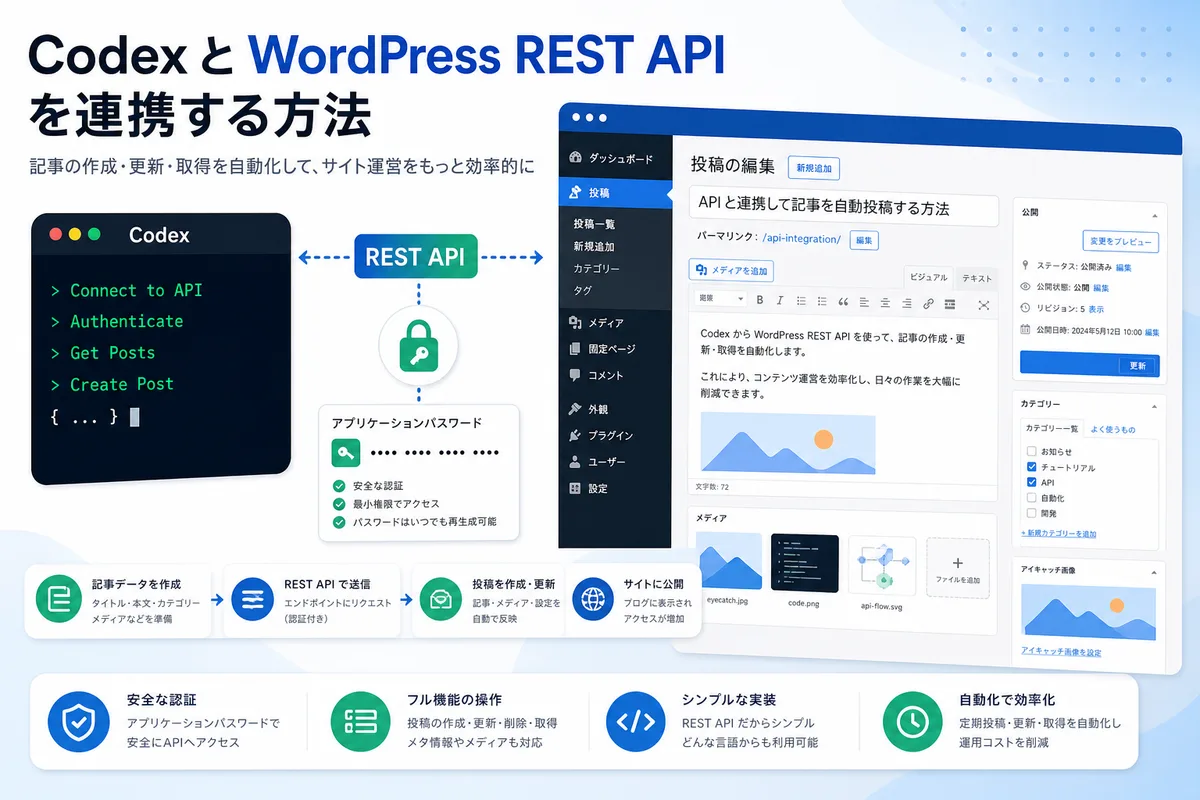1200x800 pixels.
Task: Open 新規追加 in the sidebar submenu
Action: click(x=594, y=246)
